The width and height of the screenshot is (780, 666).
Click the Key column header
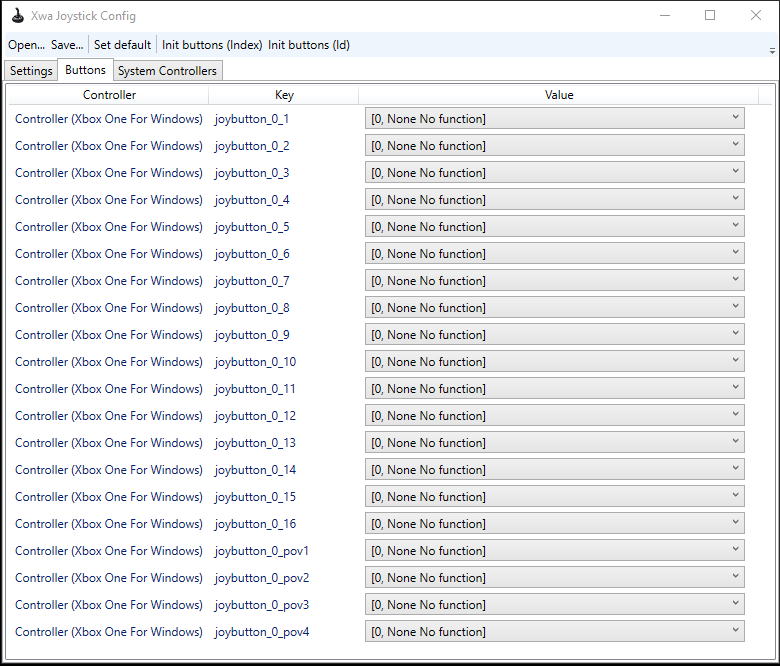coord(284,95)
